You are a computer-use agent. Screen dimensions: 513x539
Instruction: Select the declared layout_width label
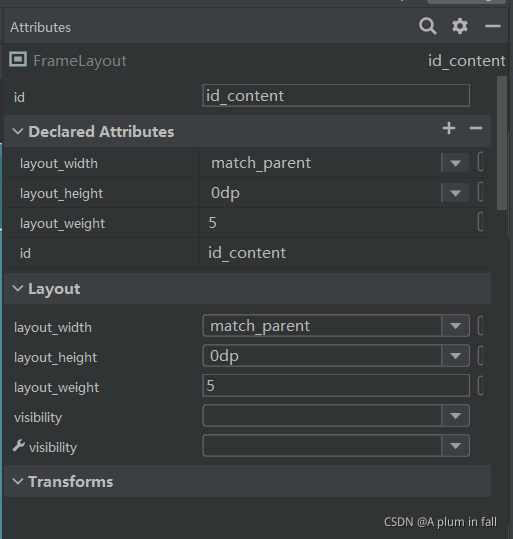(x=59, y=164)
